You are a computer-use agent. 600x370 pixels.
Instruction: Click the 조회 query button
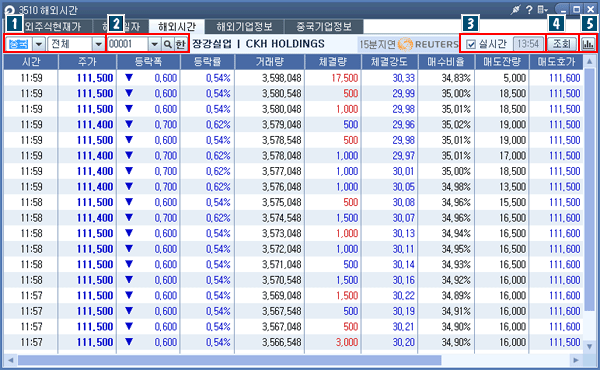point(562,44)
